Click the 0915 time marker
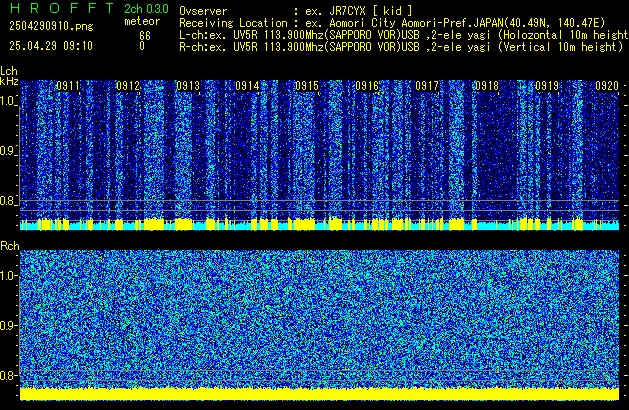 307,86
